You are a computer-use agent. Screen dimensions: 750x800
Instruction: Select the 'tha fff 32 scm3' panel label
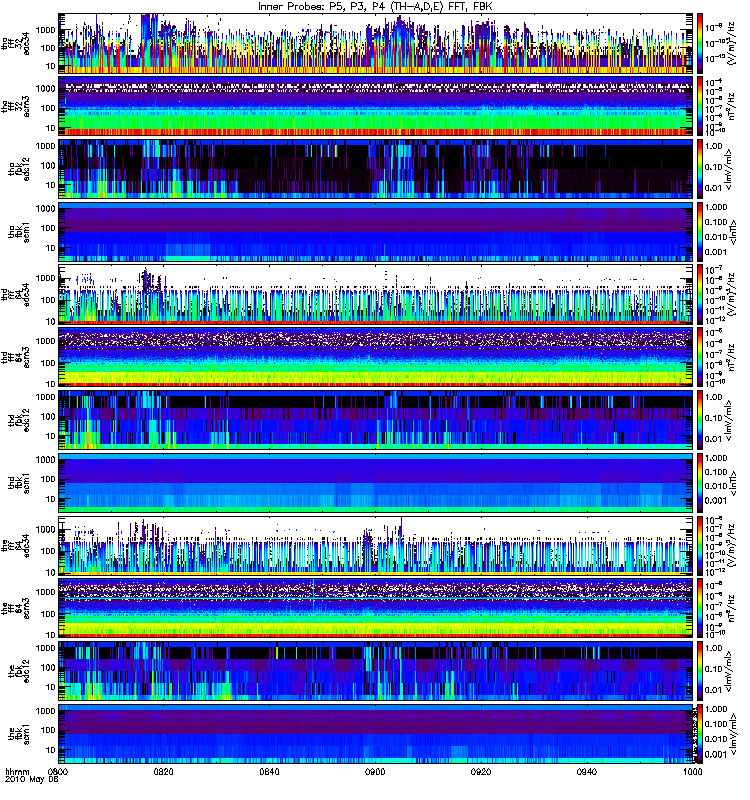[x=15, y=107]
